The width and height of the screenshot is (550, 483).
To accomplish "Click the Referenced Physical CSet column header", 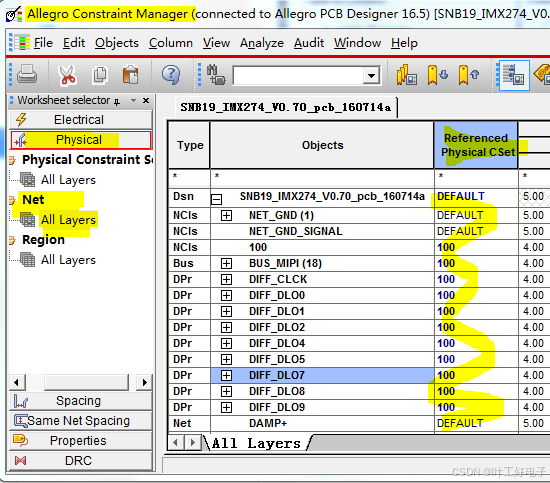I will (x=476, y=145).
